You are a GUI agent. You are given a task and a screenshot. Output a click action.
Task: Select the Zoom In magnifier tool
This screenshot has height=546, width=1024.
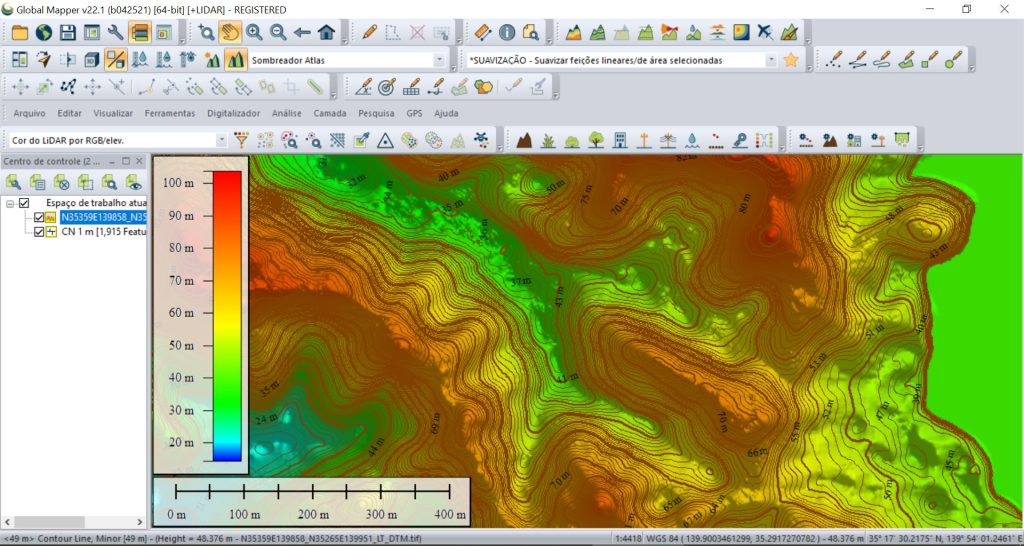click(x=254, y=32)
